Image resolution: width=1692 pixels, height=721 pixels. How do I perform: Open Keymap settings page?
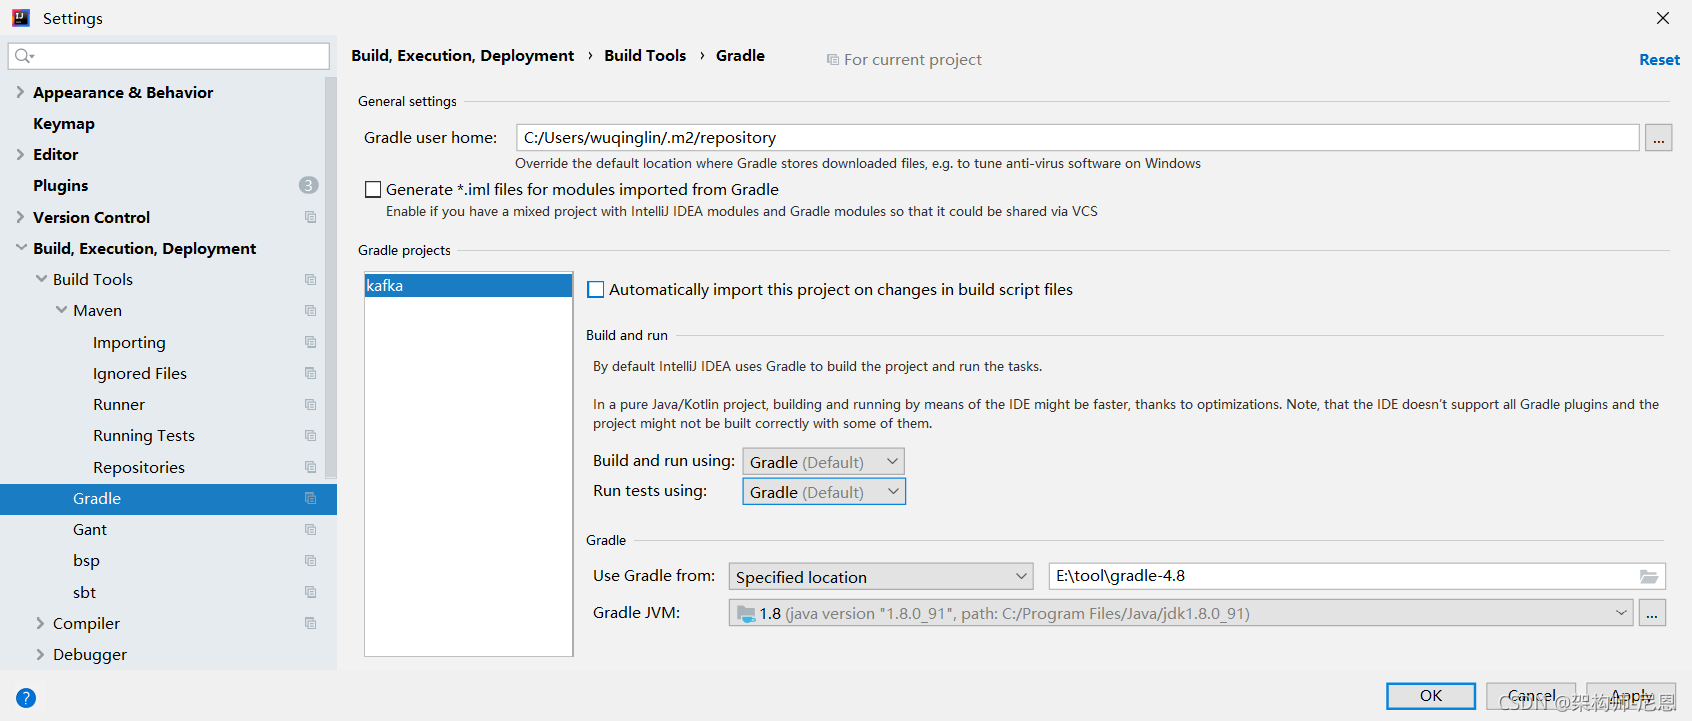click(x=64, y=123)
